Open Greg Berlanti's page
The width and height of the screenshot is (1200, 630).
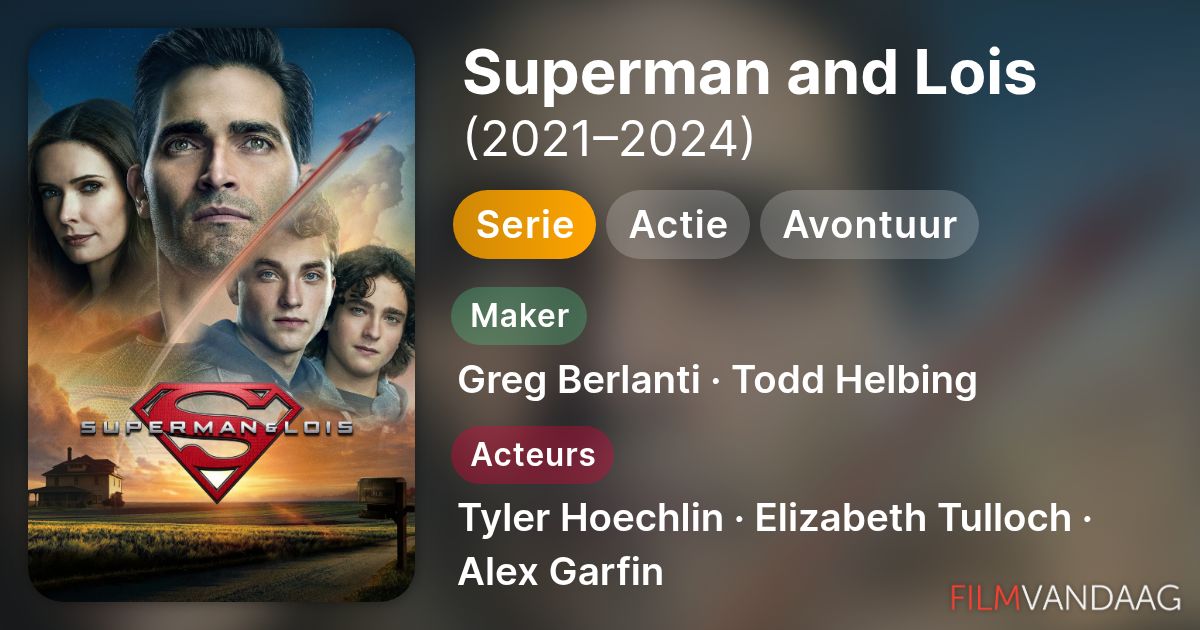click(x=578, y=380)
